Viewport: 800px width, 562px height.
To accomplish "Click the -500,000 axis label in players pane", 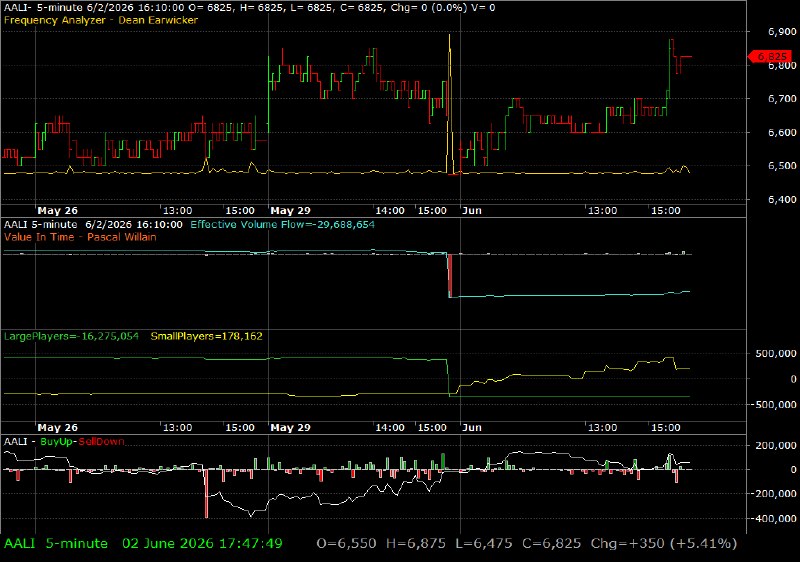I will [774, 405].
